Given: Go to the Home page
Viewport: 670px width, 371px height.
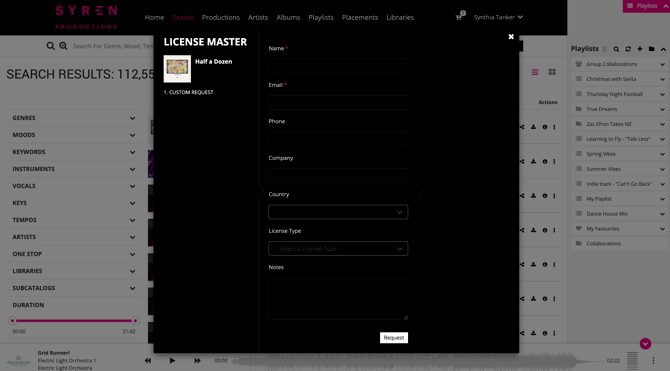Looking at the screenshot, I should coord(154,18).
